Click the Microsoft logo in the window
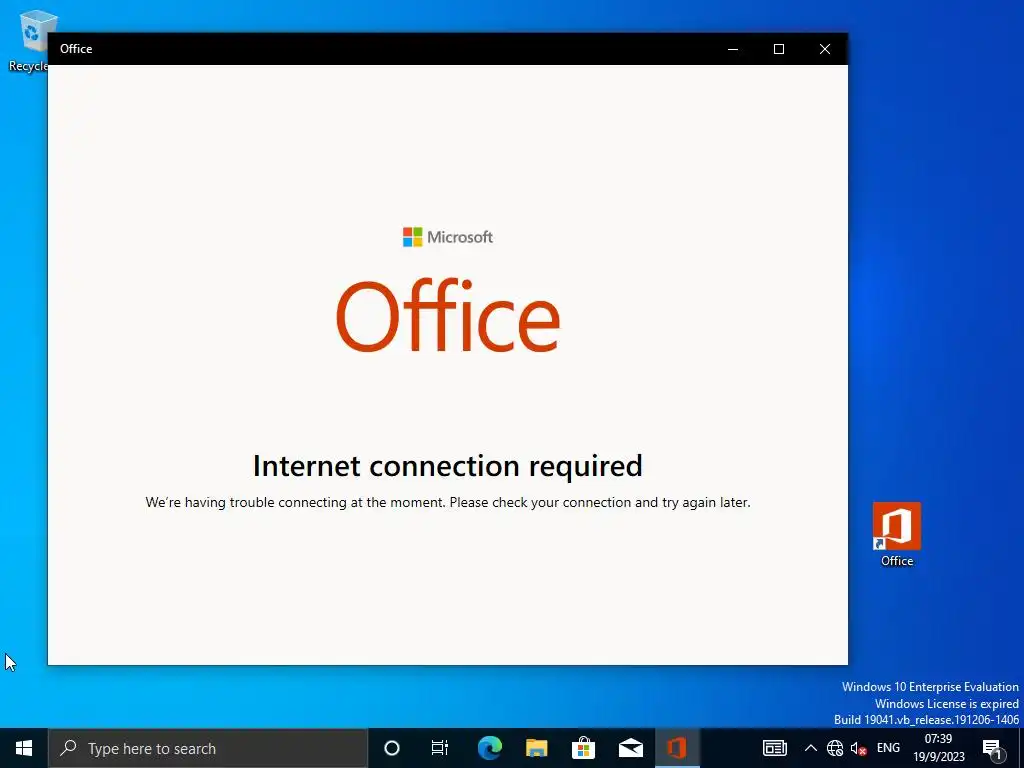 448,237
